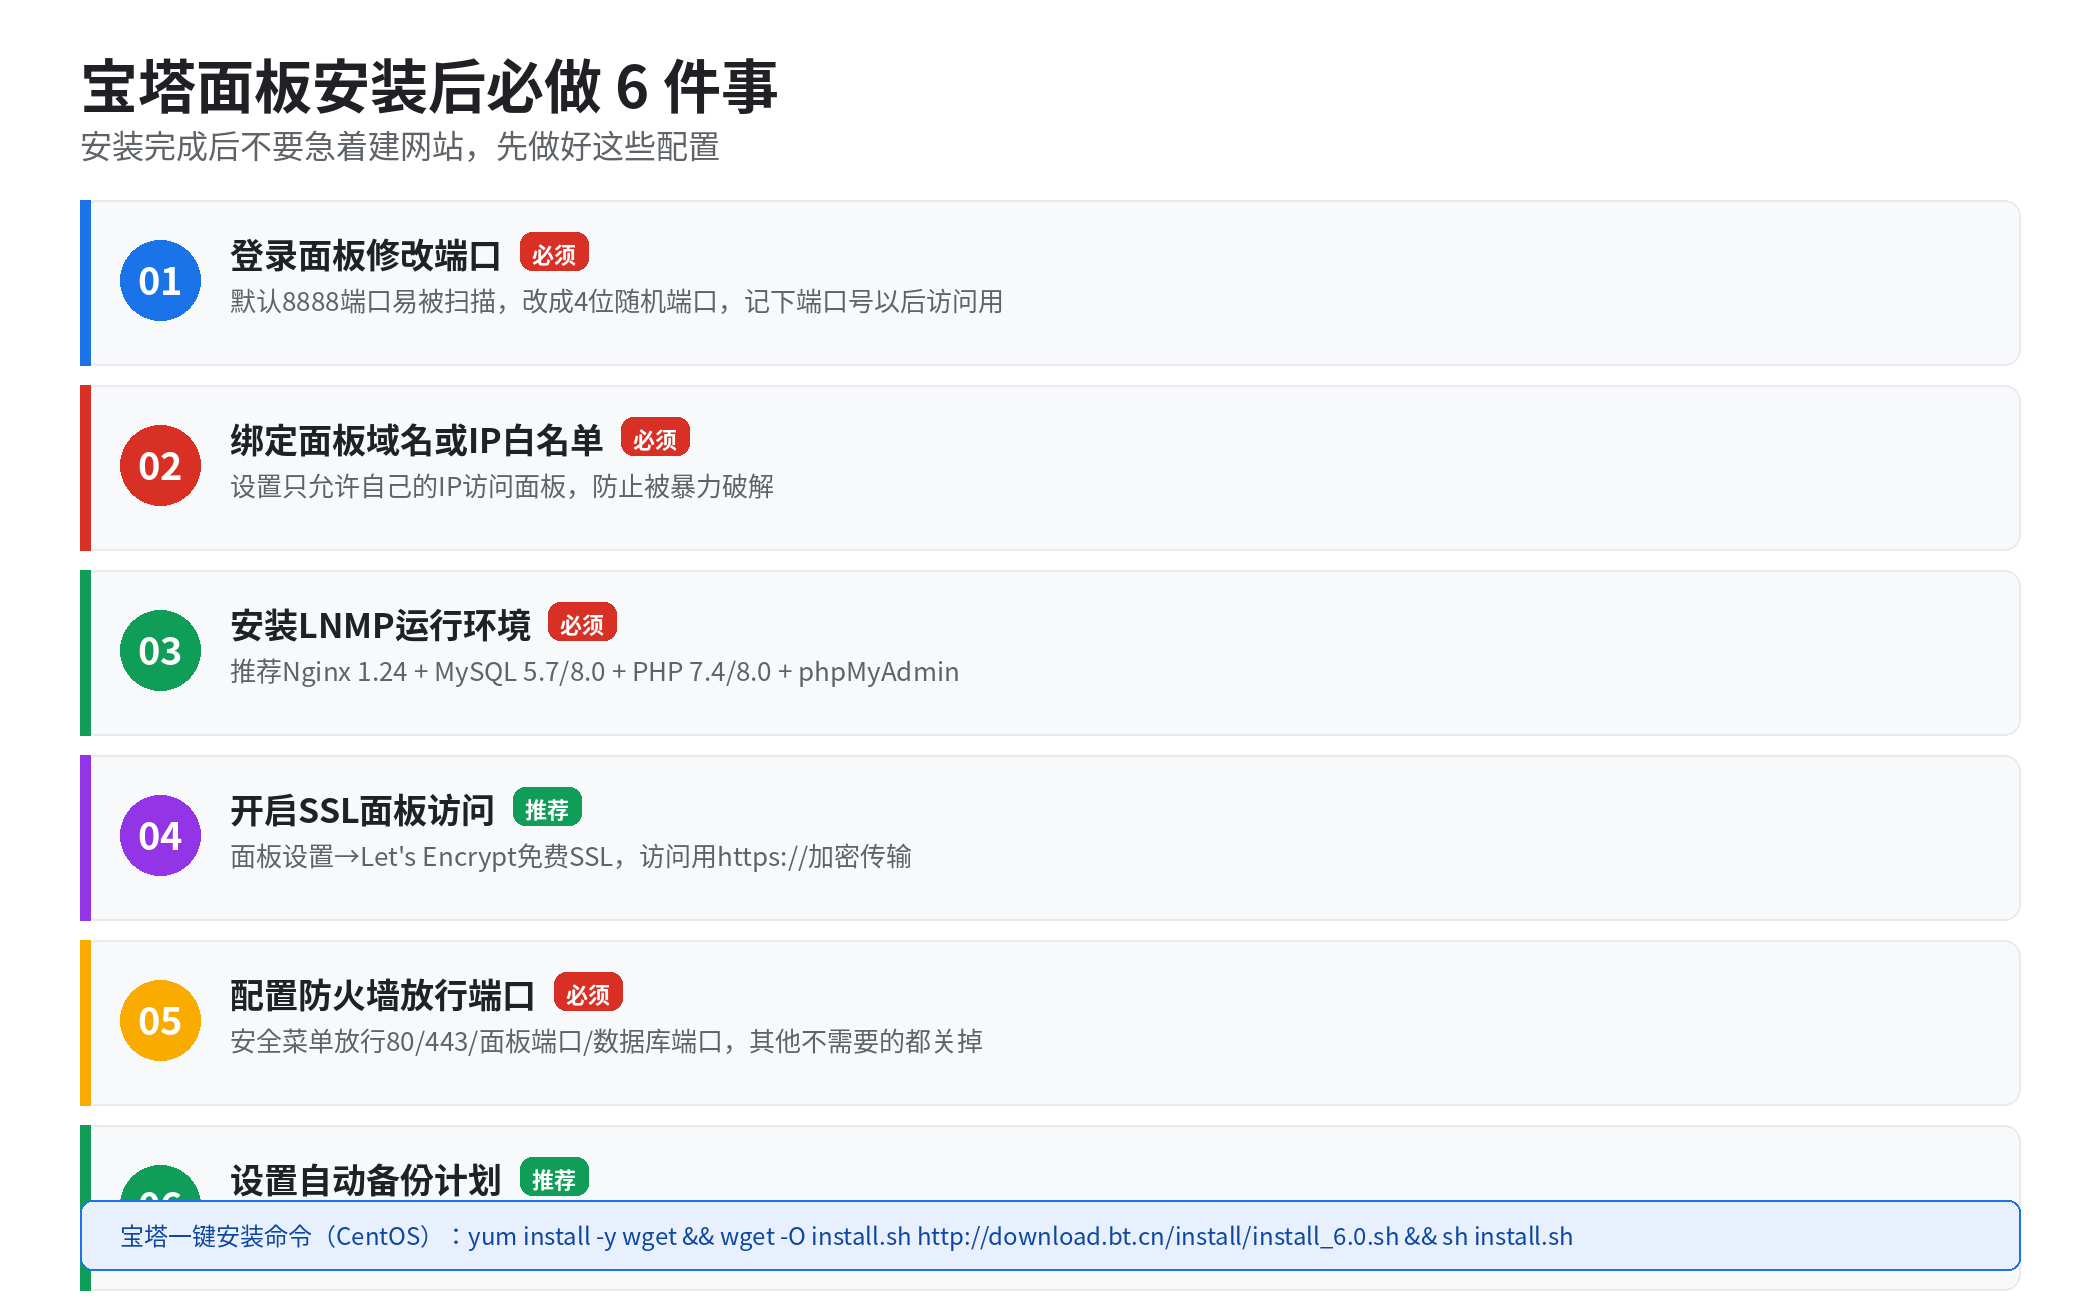Click 必须 badge next to 安装LNMP运行环境

582,623
